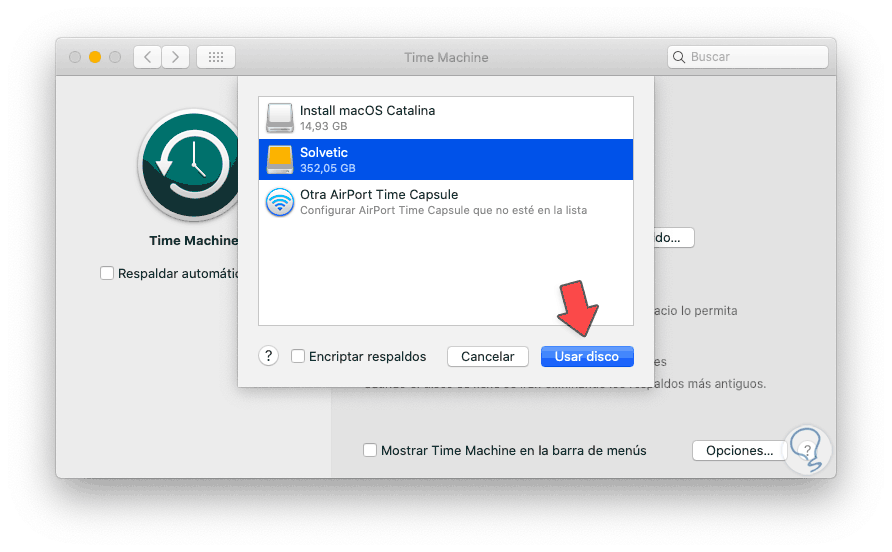The height and width of the screenshot is (552, 892).
Task: Click the Cancelar button
Action: (x=488, y=356)
